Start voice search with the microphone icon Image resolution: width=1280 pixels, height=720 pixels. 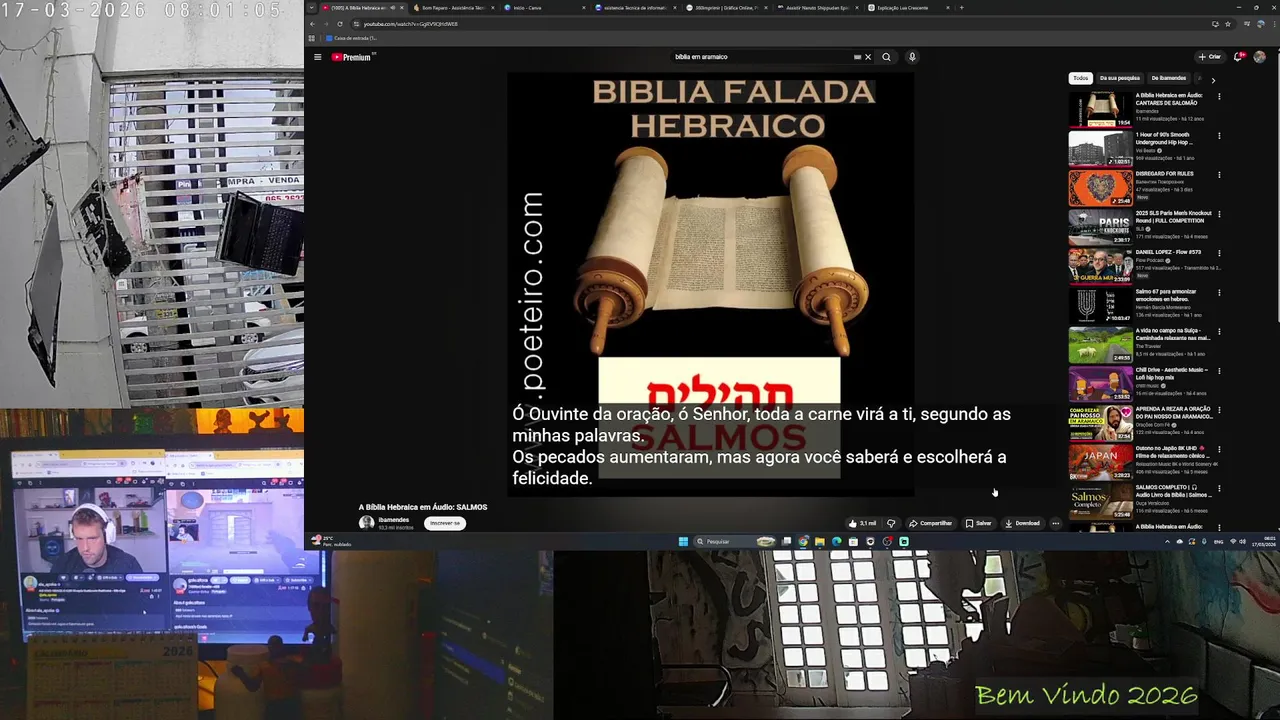(912, 57)
